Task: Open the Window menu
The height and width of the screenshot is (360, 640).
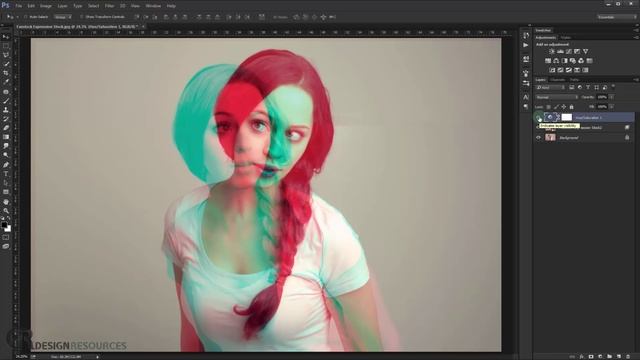Action: point(153,6)
